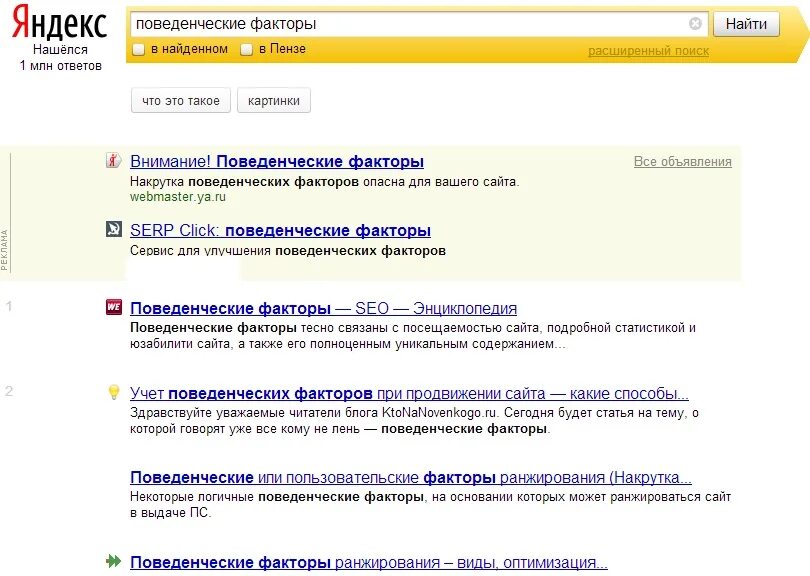This screenshot has height=576, width=810.
Task: Click the 'Нашёлся 1 млн ответов' text
Action: pyautogui.click(x=60, y=57)
